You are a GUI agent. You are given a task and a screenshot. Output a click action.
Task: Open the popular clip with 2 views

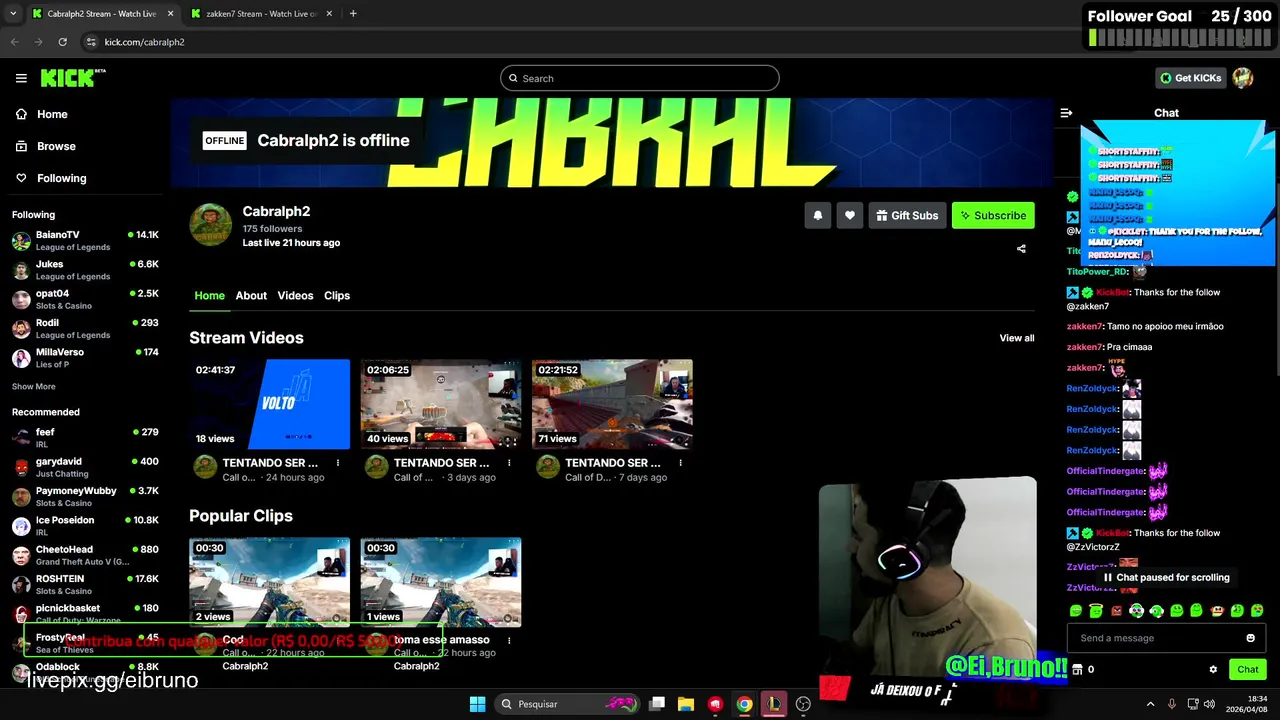point(270,582)
